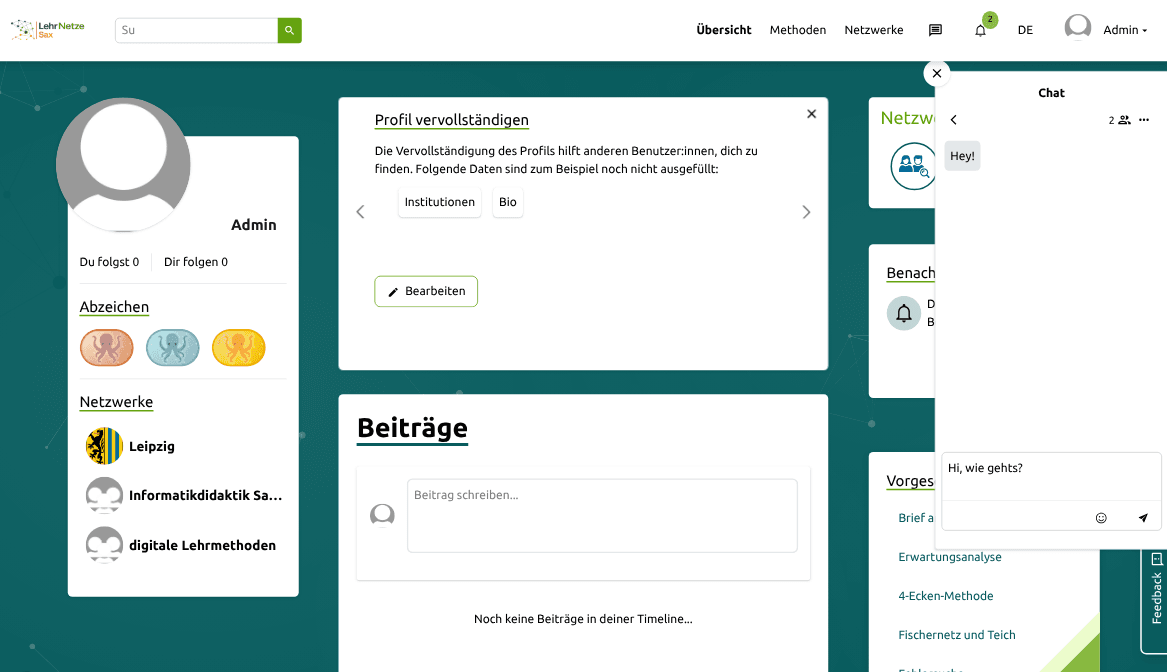The width and height of the screenshot is (1167, 672).
Task: Show next profile suggestion with right chevron
Action: pyautogui.click(x=806, y=212)
